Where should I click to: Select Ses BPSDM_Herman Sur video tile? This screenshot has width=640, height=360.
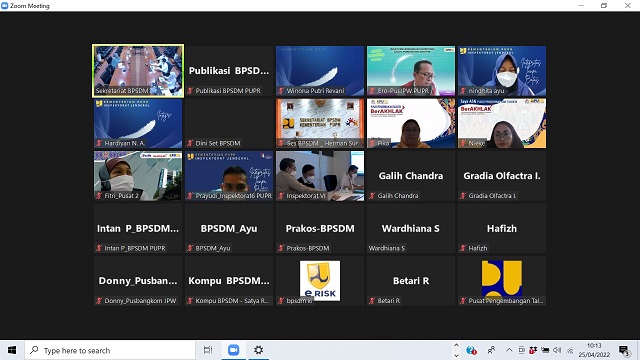(320, 123)
